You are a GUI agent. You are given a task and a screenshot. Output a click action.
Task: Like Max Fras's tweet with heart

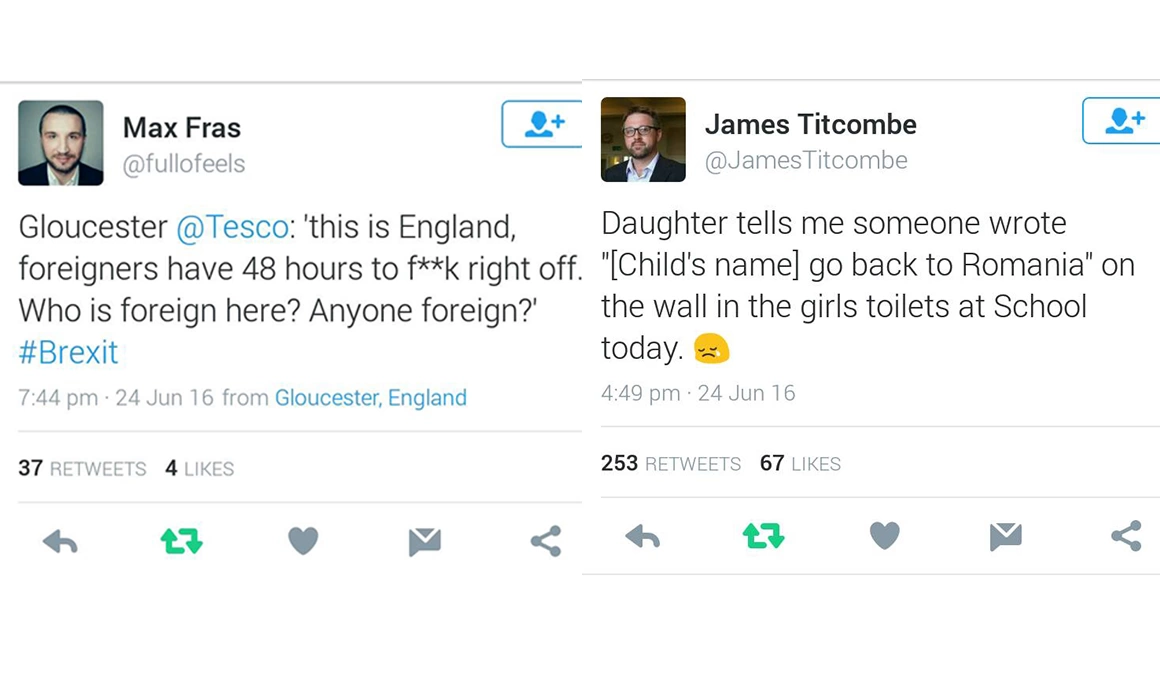coord(303,541)
